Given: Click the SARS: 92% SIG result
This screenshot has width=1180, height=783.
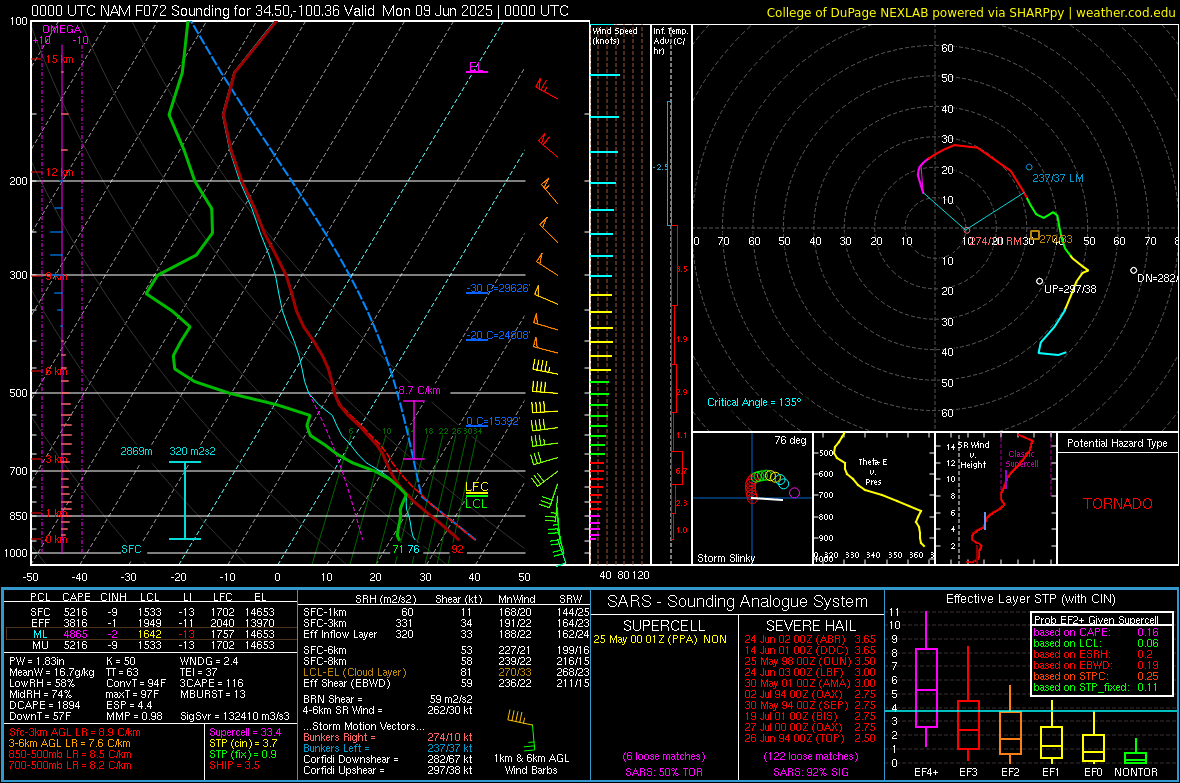Looking at the screenshot, I should (810, 772).
